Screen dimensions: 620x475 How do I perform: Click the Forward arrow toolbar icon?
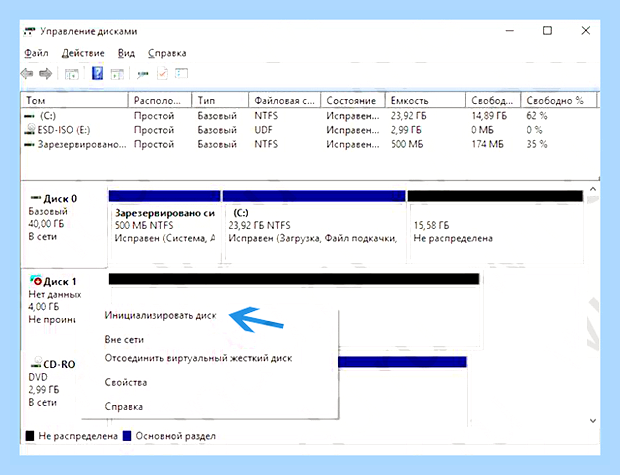click(45, 74)
